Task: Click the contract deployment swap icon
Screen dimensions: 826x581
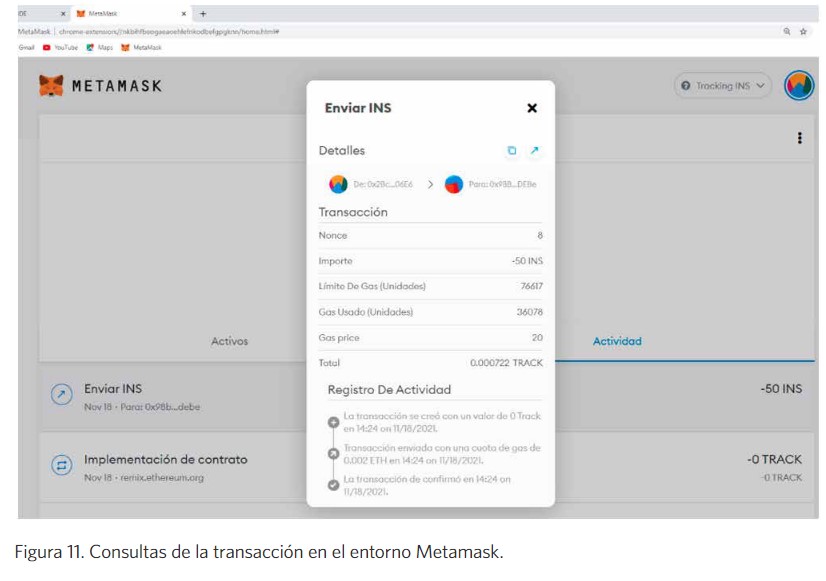Action: click(62, 465)
